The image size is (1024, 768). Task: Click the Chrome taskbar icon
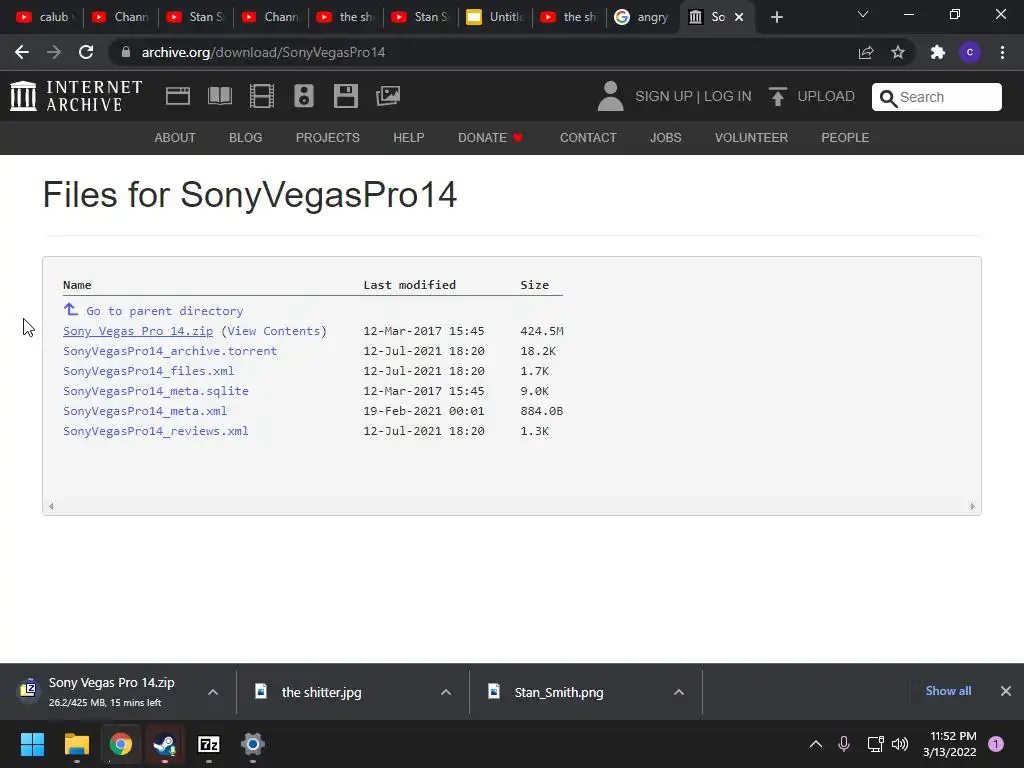click(x=121, y=744)
